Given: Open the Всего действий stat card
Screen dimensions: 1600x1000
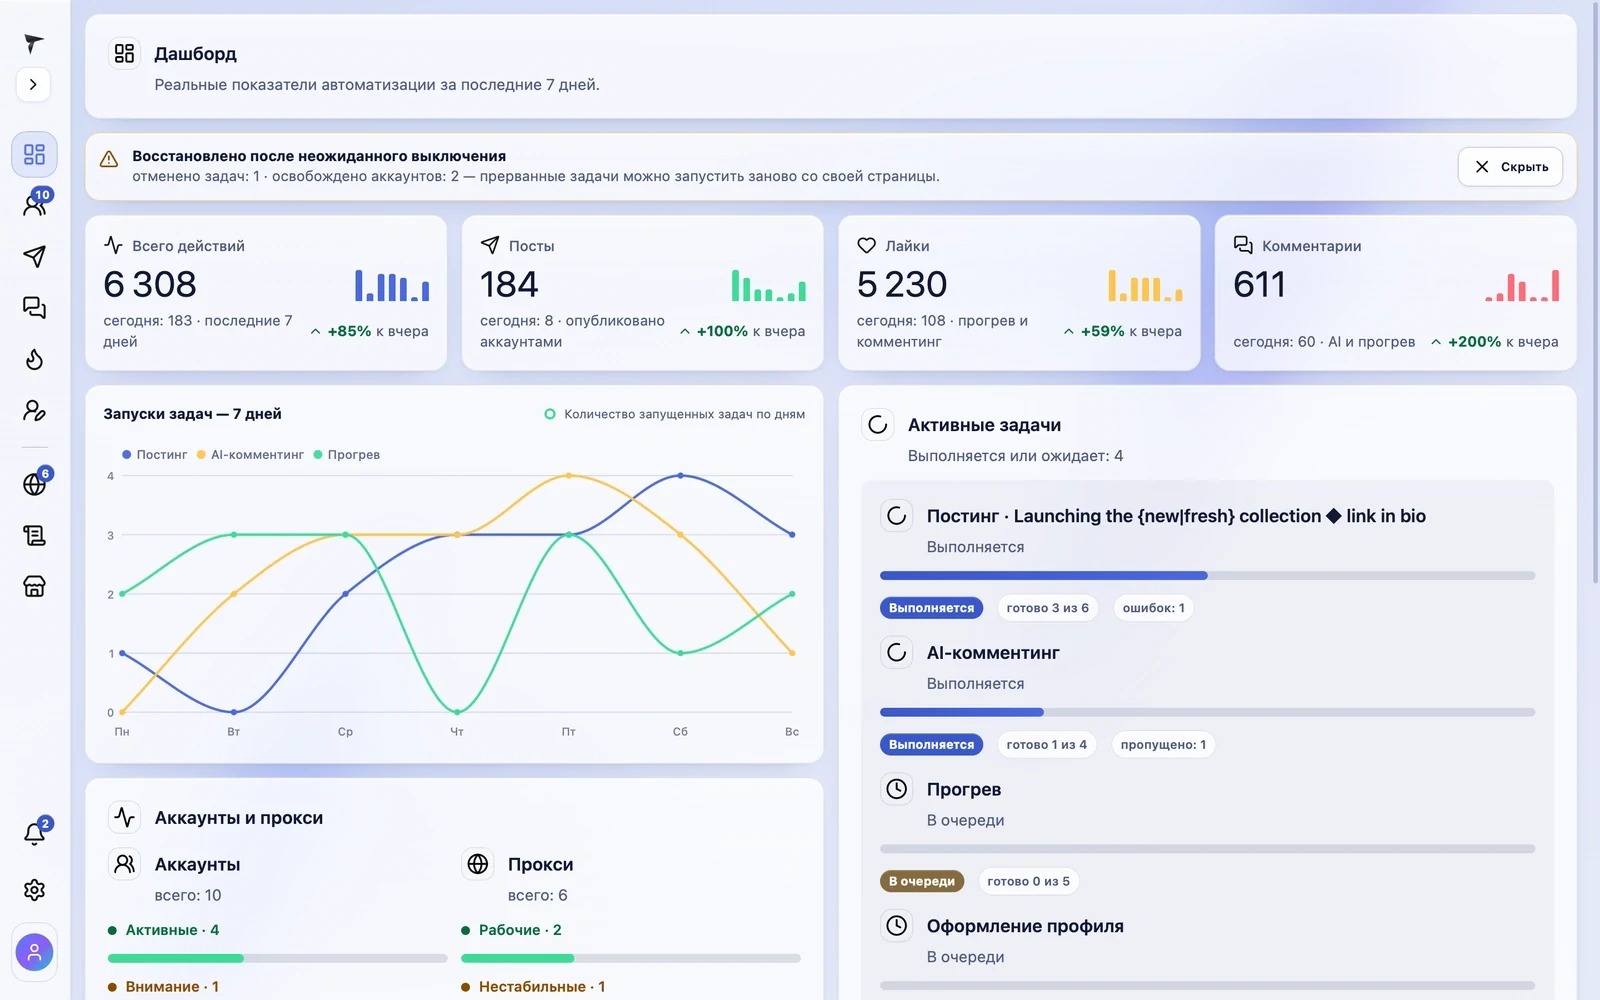Looking at the screenshot, I should pyautogui.click(x=266, y=293).
